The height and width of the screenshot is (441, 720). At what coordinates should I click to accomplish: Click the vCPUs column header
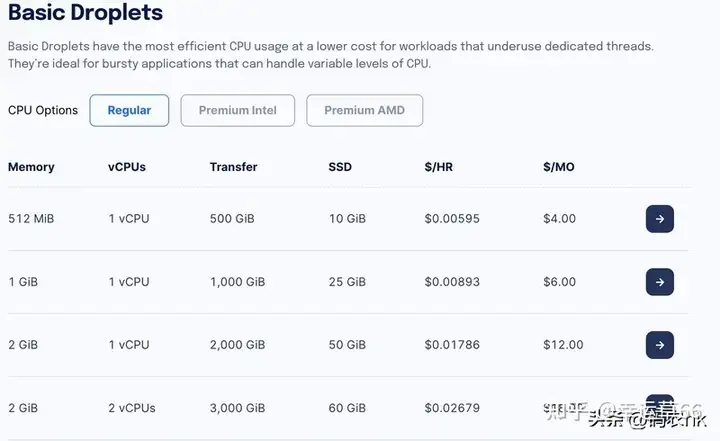[x=127, y=167]
